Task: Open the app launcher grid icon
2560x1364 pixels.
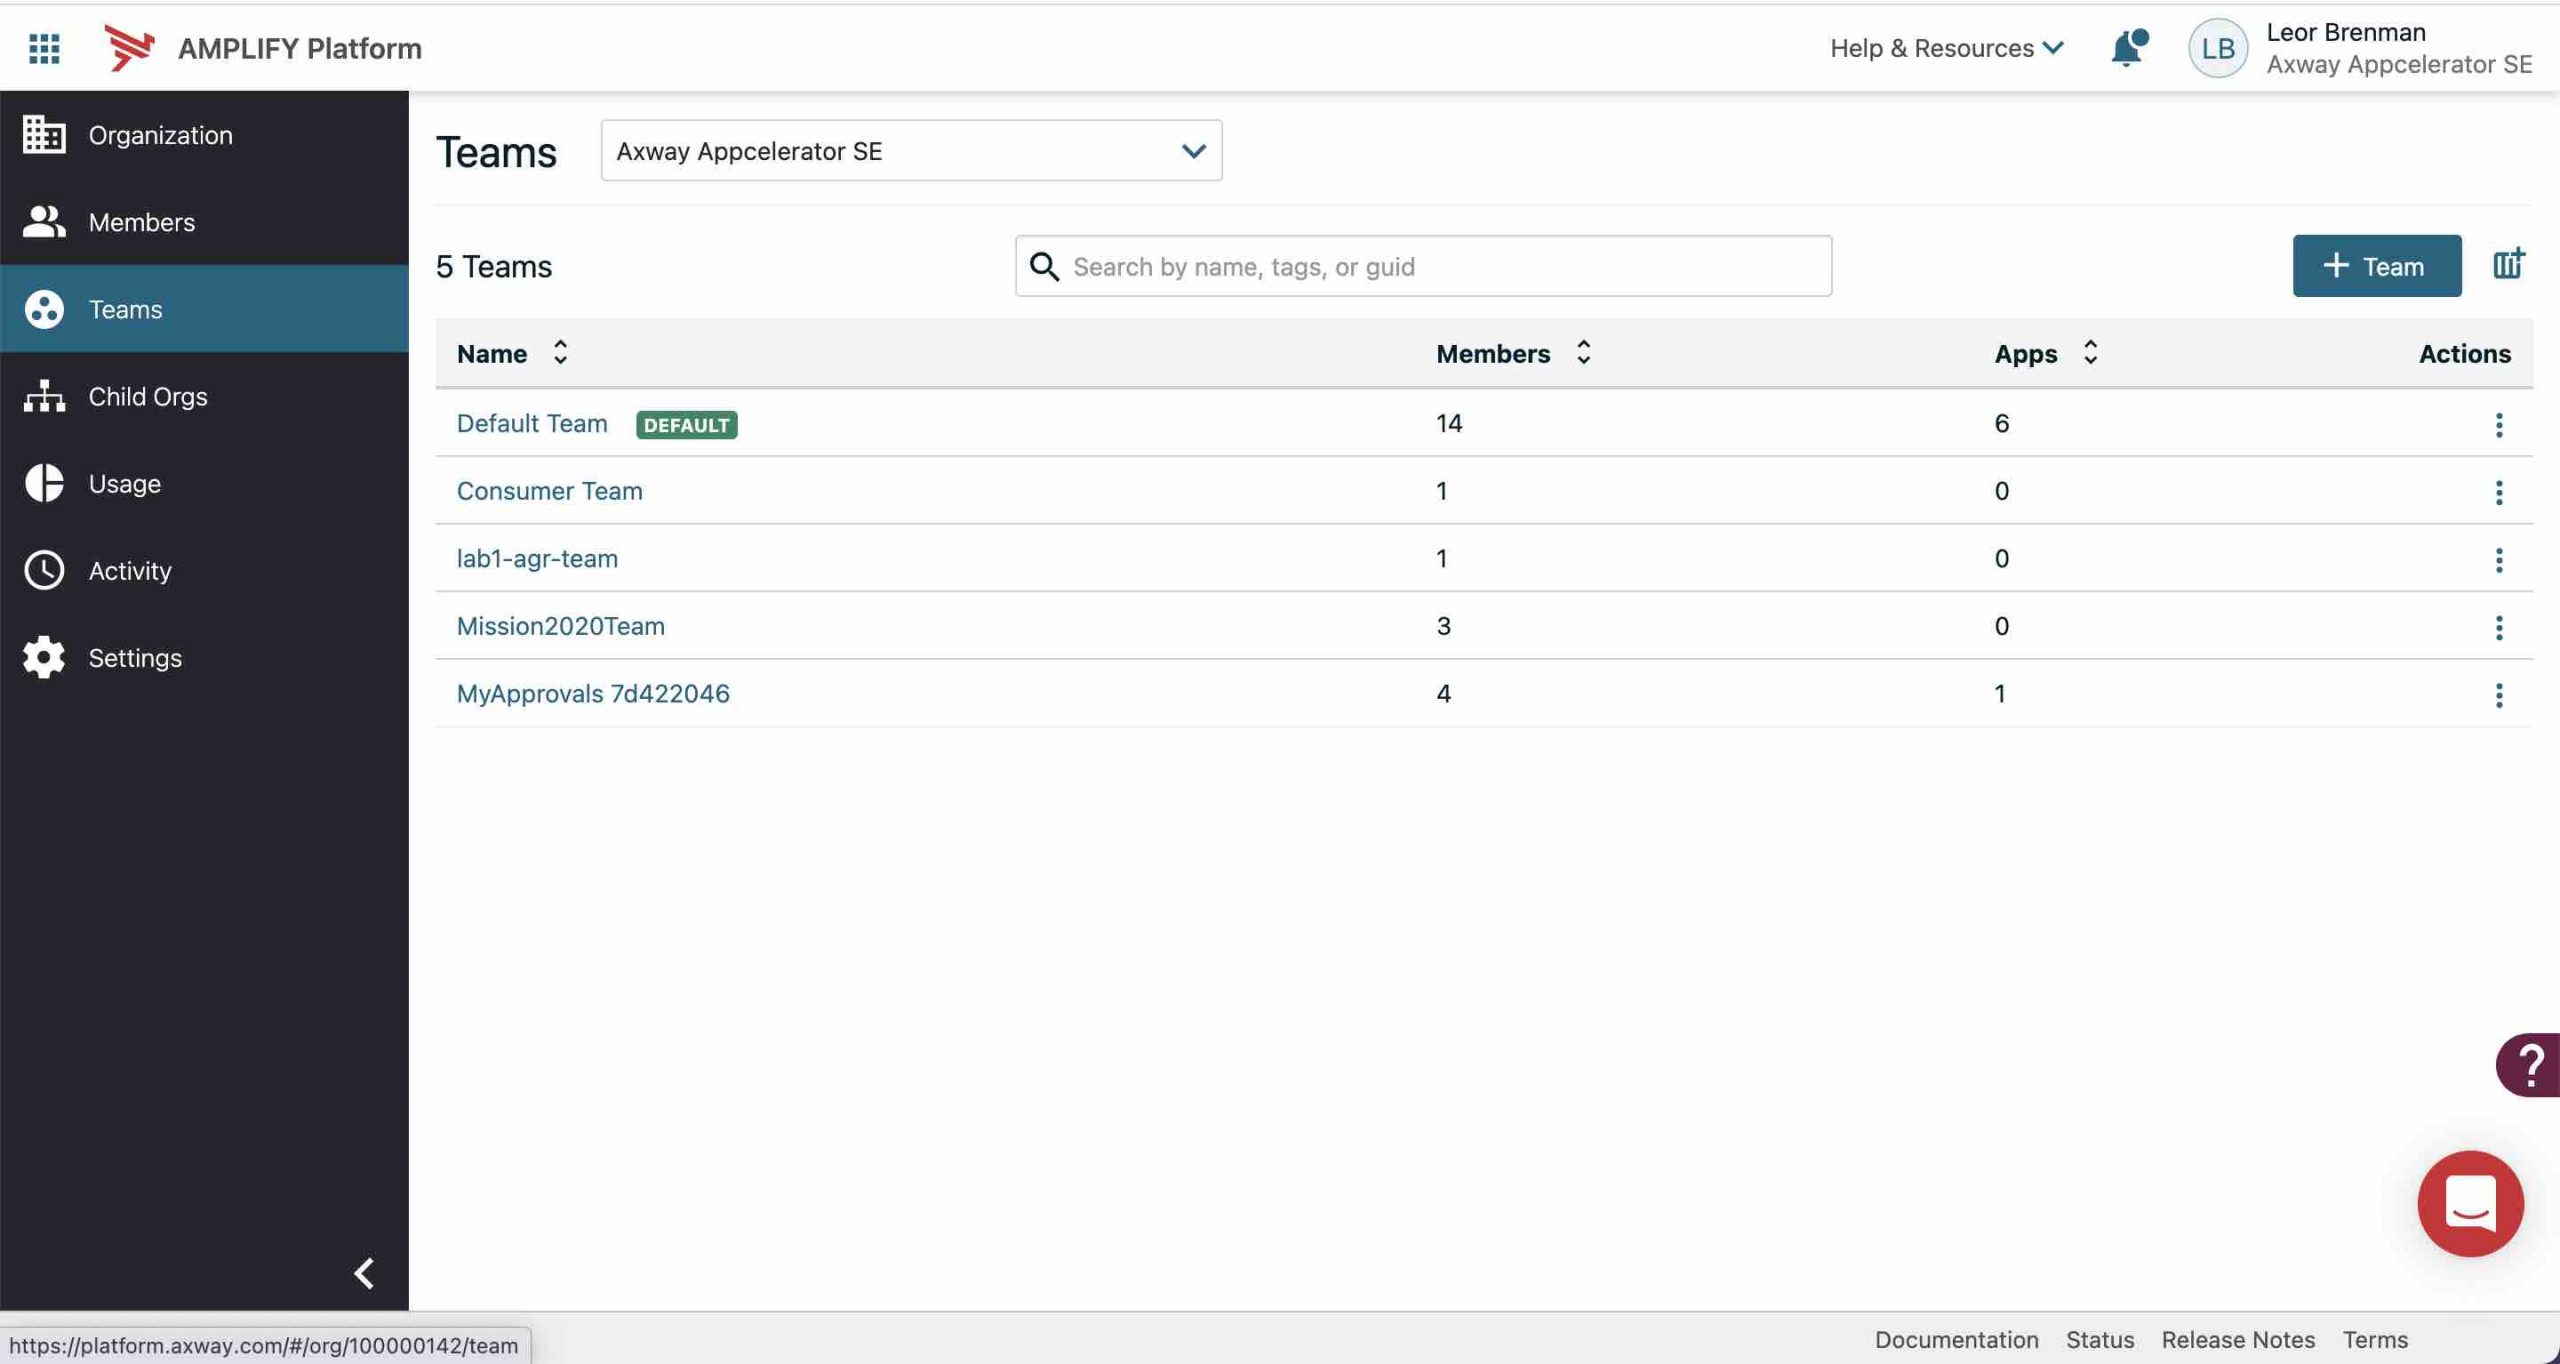Action: (44, 48)
